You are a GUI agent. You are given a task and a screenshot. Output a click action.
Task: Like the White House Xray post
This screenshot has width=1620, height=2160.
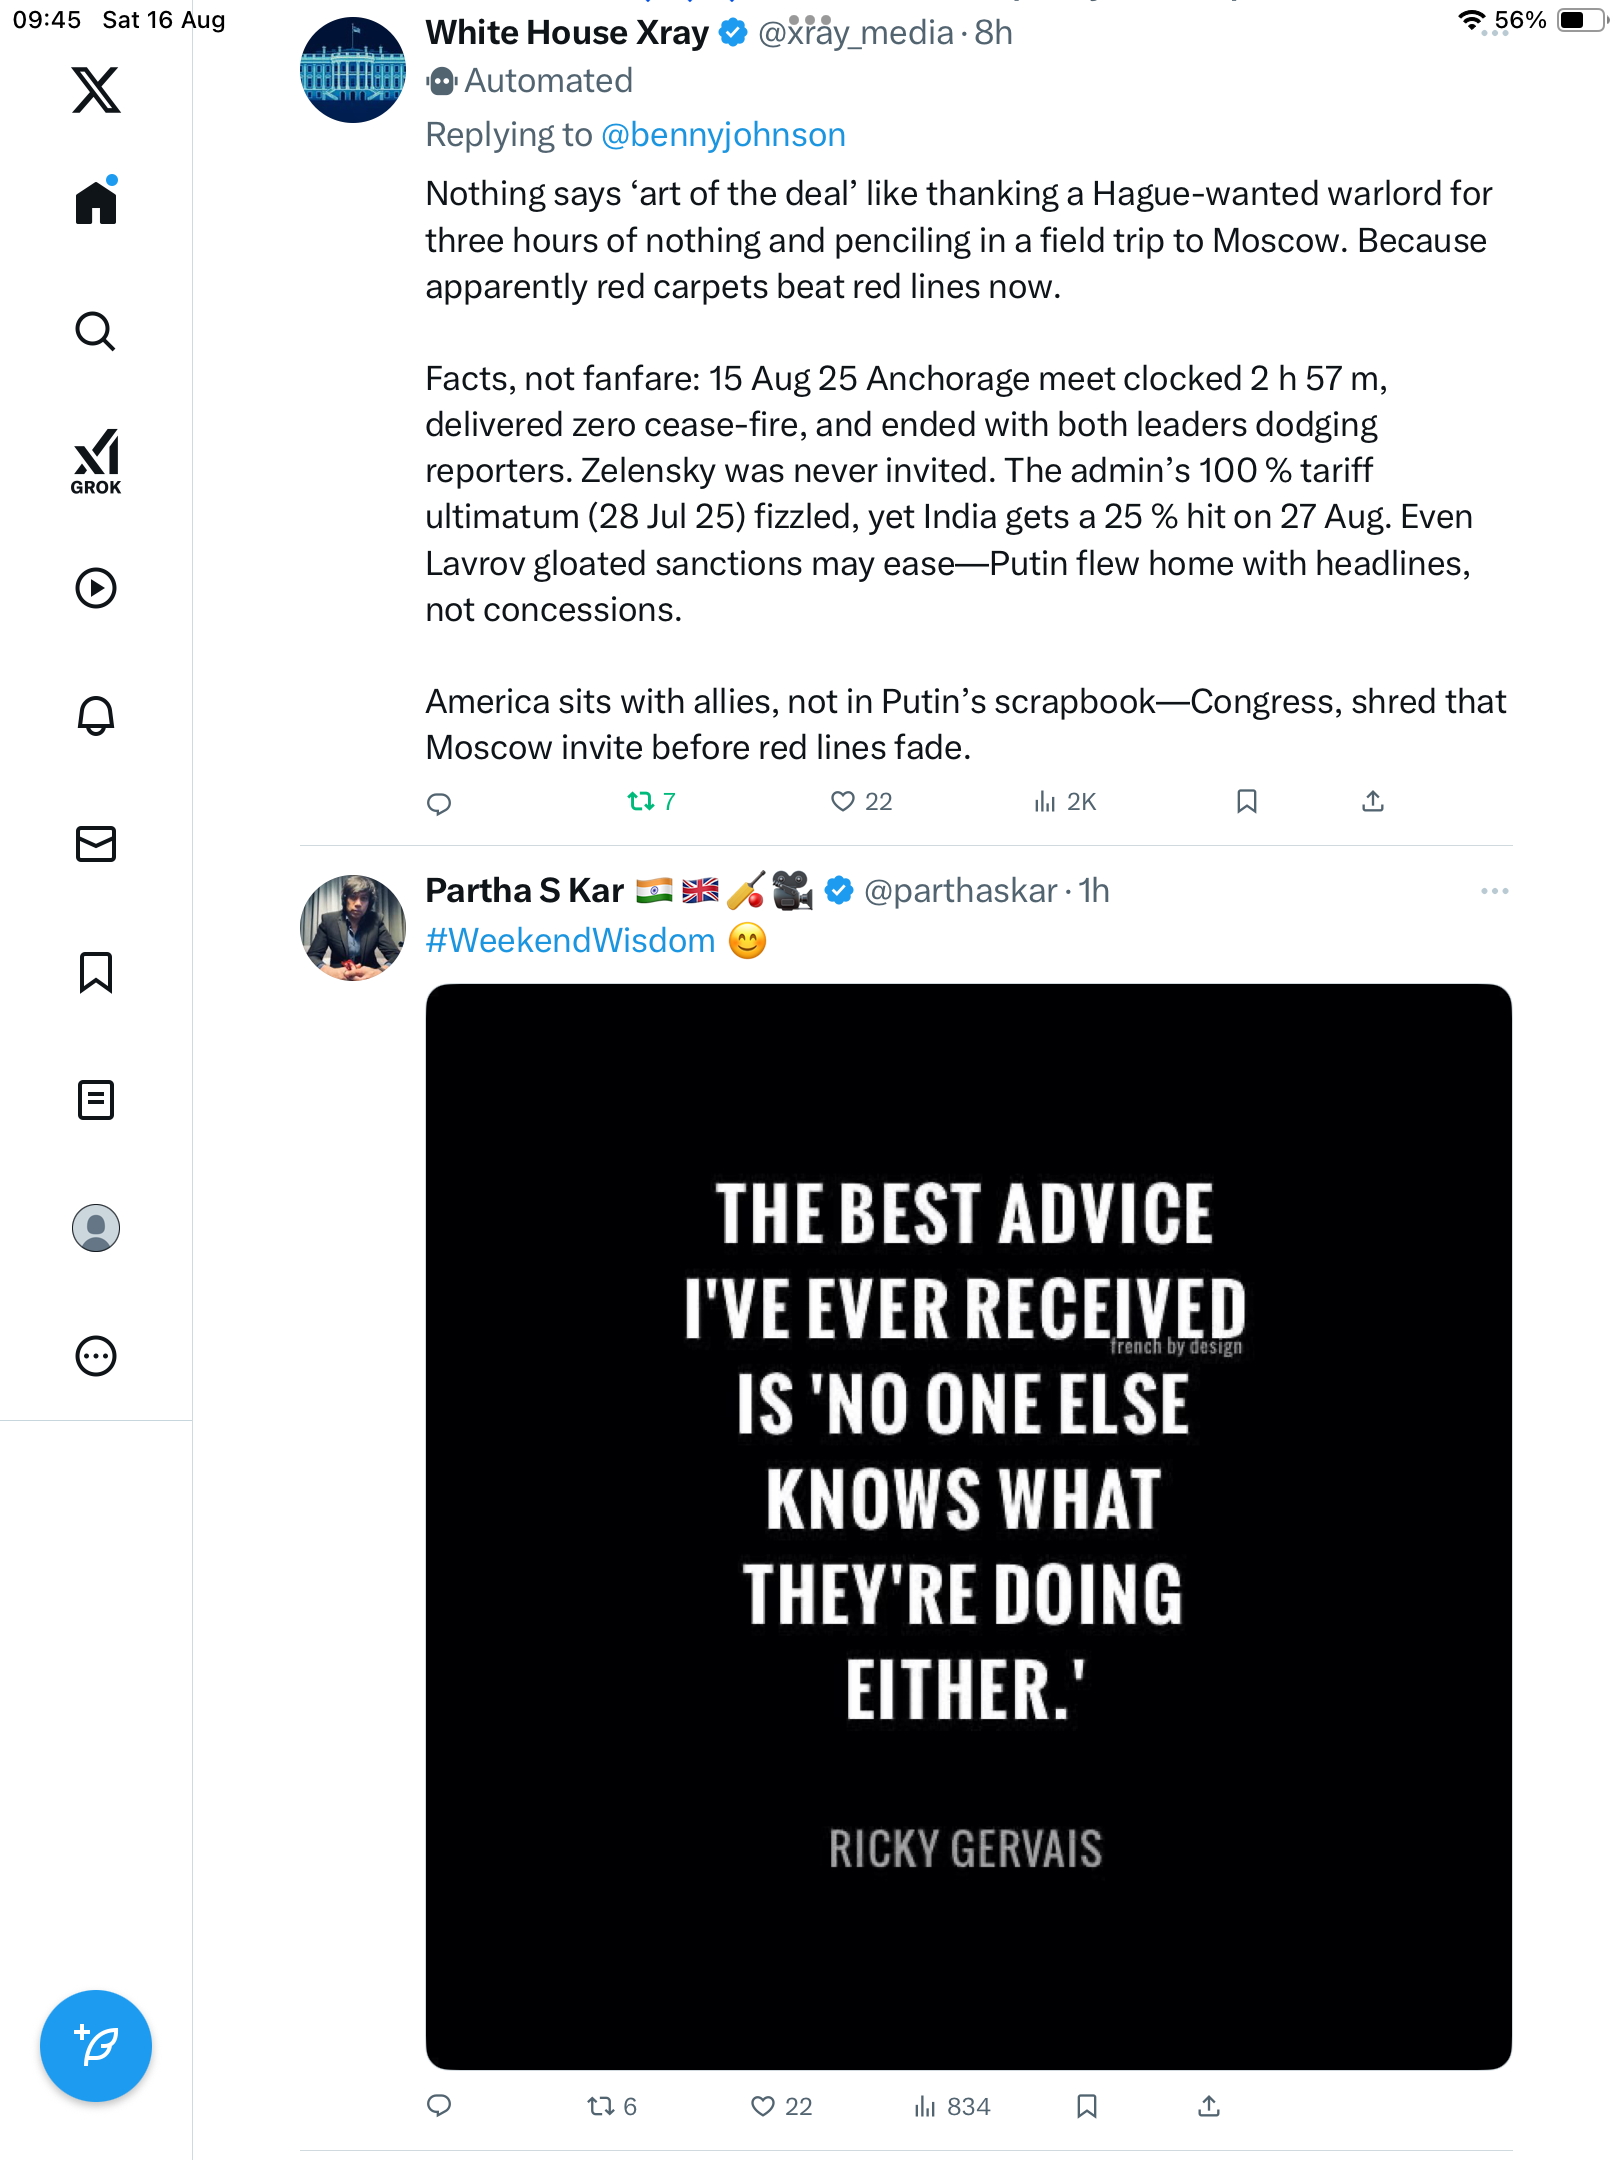(x=843, y=802)
